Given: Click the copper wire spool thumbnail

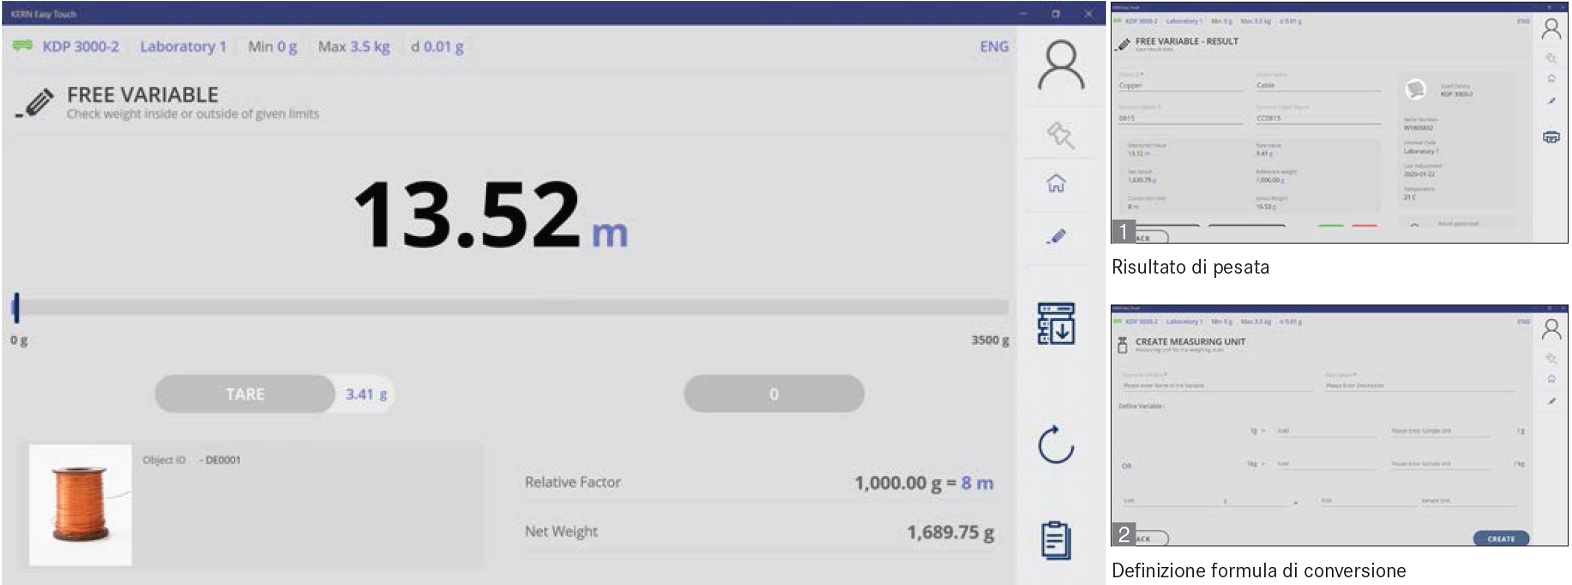Looking at the screenshot, I should click(x=80, y=505).
